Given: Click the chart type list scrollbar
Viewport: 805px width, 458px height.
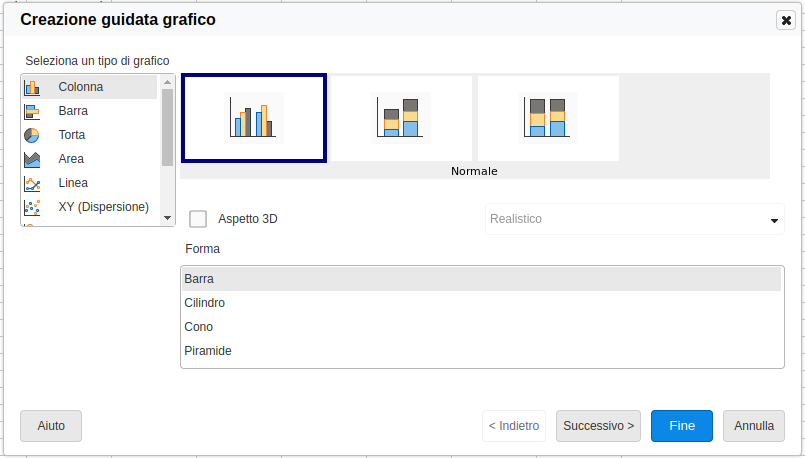Looking at the screenshot, I should [x=168, y=127].
